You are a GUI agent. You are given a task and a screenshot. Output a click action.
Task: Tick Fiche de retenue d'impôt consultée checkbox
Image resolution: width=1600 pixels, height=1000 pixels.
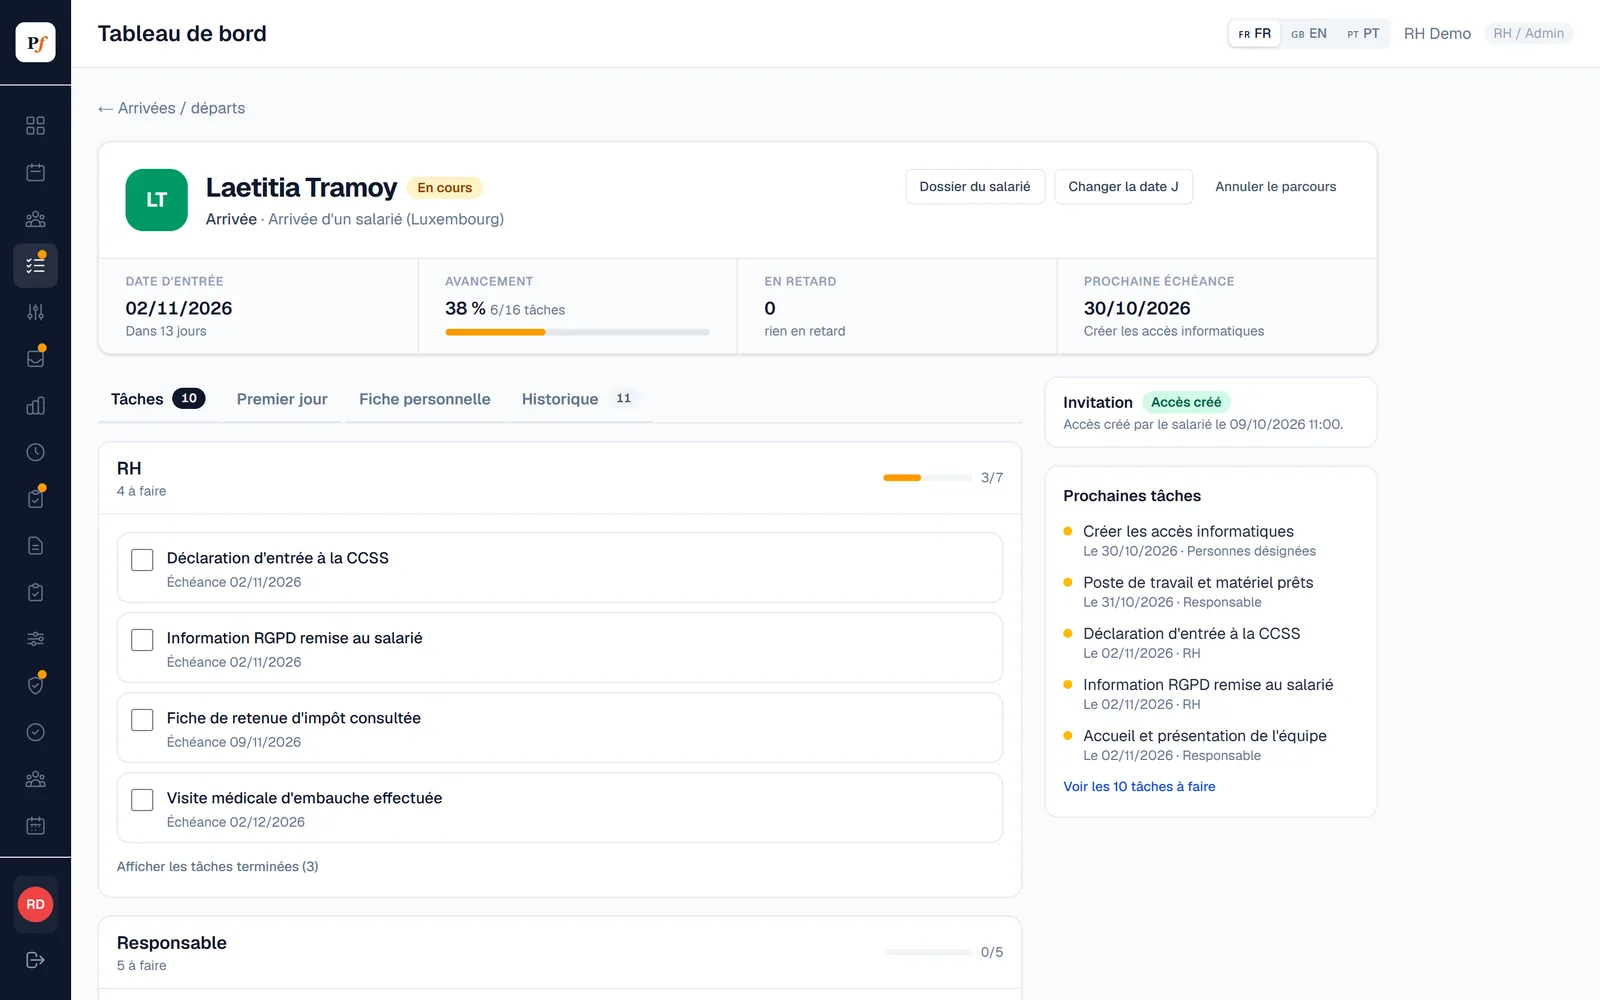click(142, 720)
